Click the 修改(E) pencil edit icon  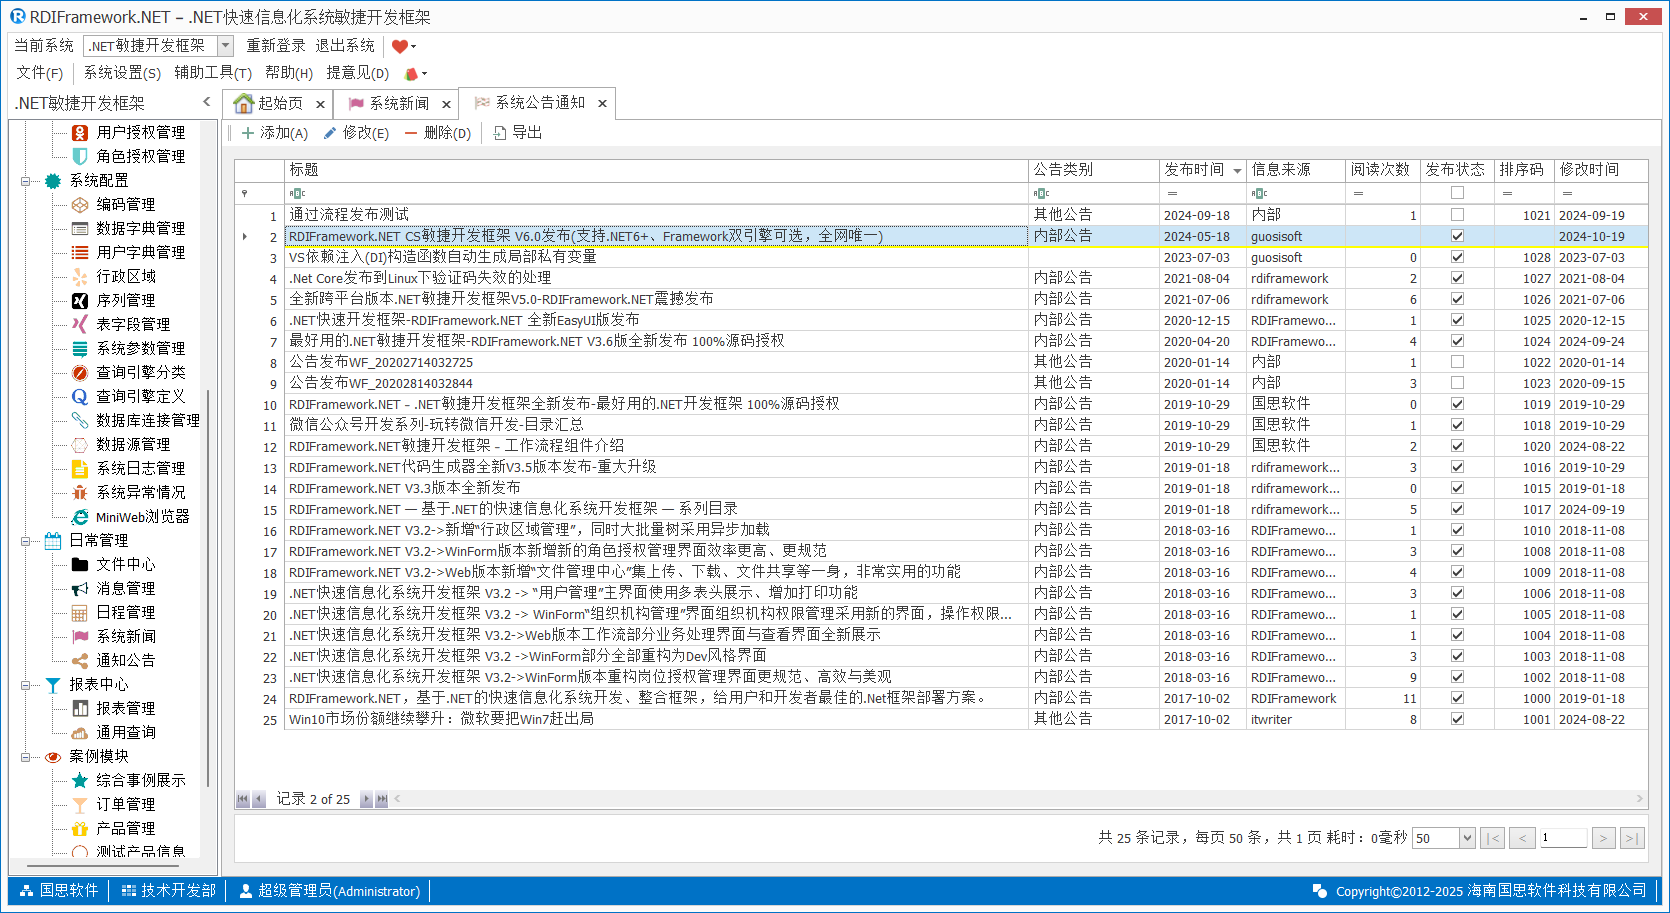click(x=330, y=133)
